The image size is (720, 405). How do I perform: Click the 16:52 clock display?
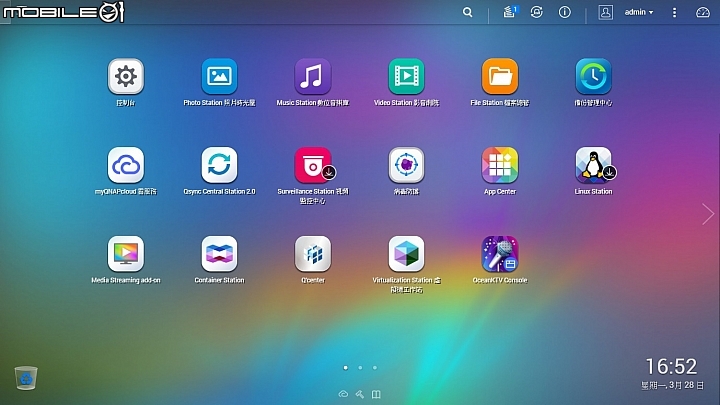coord(671,366)
